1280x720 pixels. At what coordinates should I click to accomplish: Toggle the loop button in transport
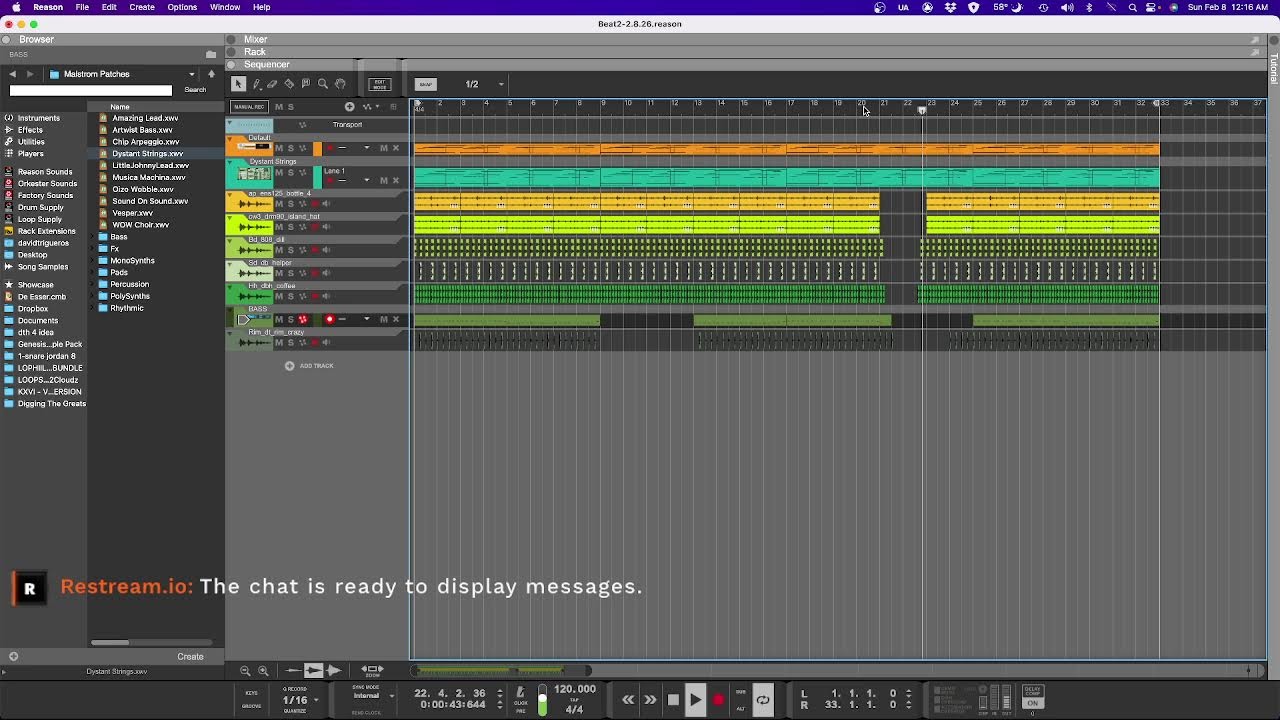tap(763, 700)
